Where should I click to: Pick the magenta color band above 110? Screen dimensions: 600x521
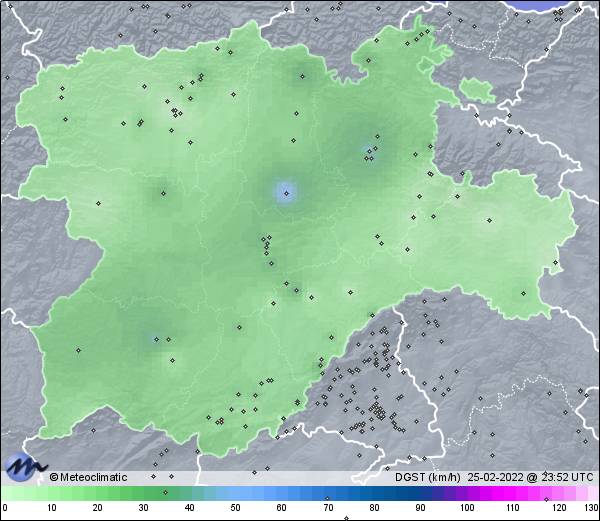click(x=513, y=493)
